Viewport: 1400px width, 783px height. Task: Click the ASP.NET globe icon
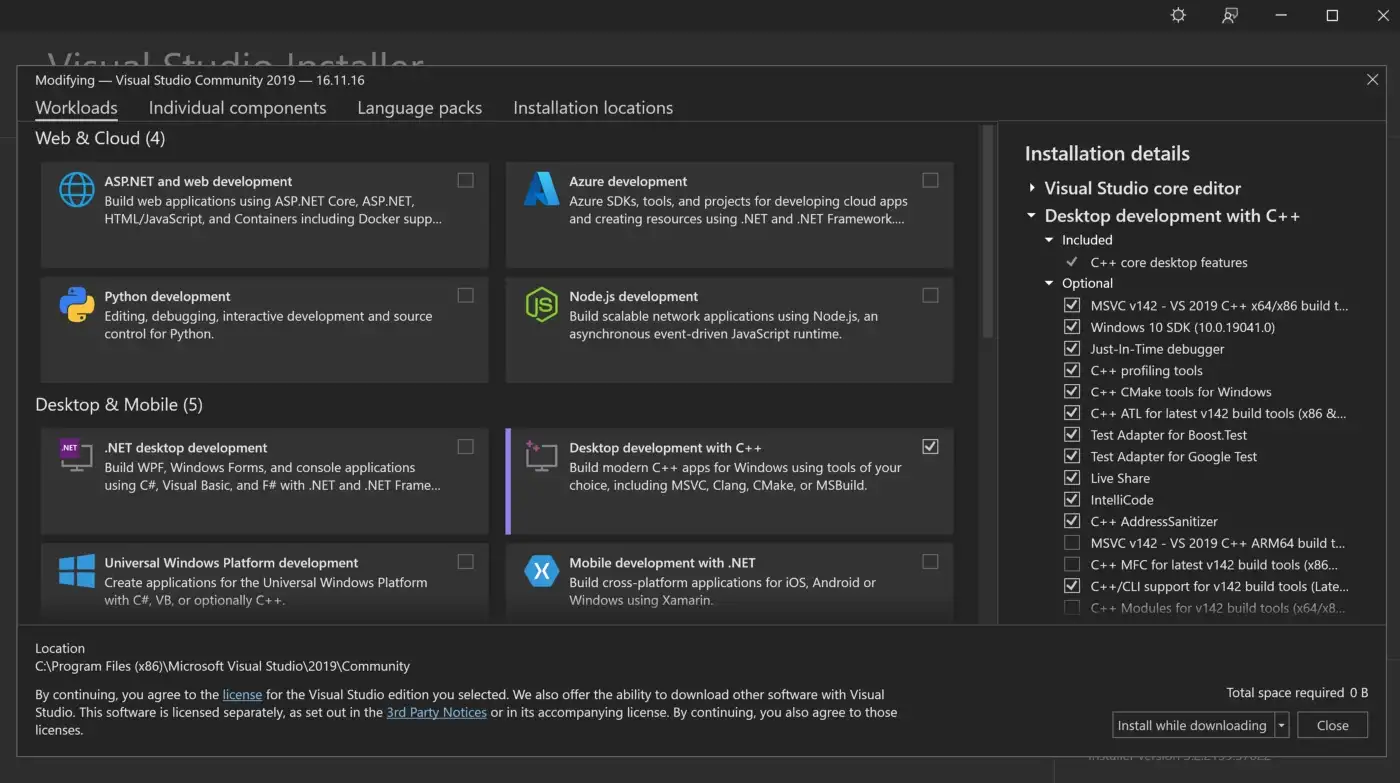click(77, 189)
